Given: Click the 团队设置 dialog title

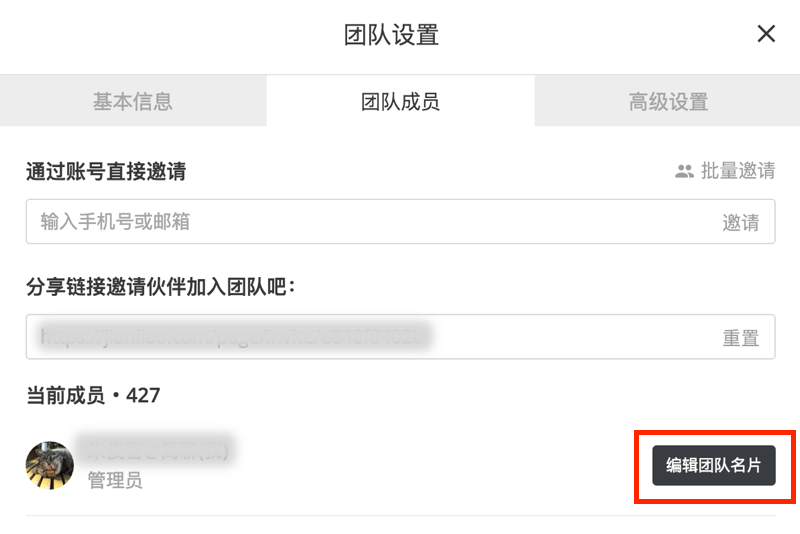Looking at the screenshot, I should tap(391, 35).
